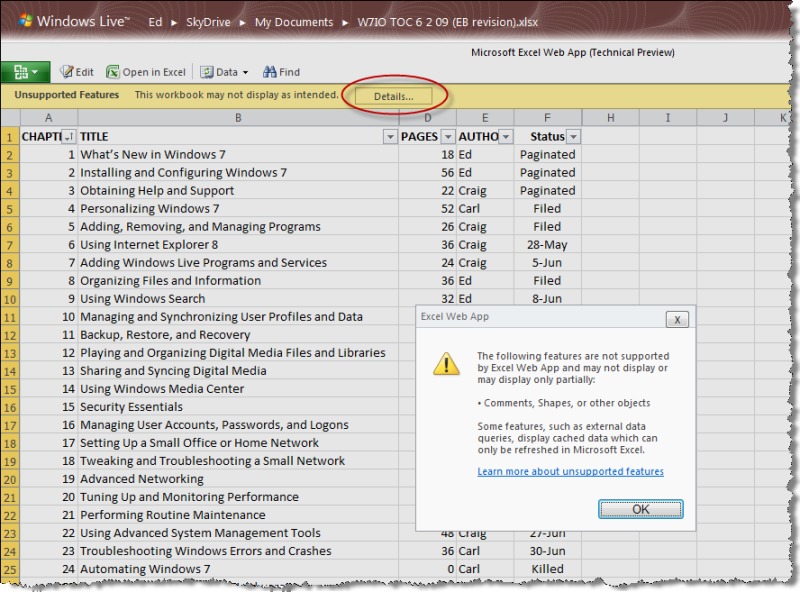Close the Excel Web App dialog

coord(677,319)
